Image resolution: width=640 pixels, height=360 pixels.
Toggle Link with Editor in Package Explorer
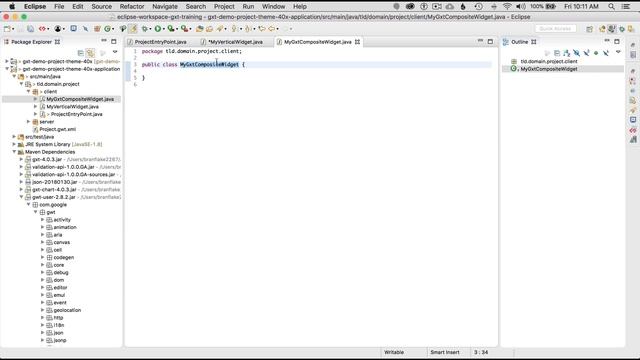click(90, 53)
